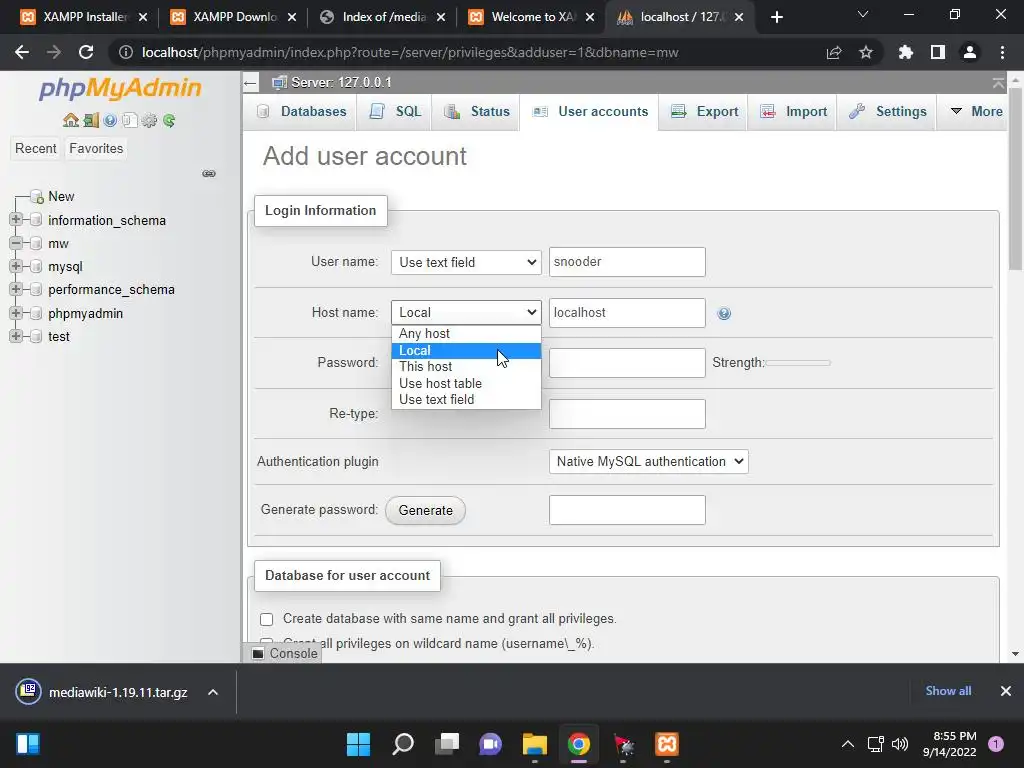This screenshot has height=768, width=1024.
Task: Open the Console bar
Action: coord(285,654)
